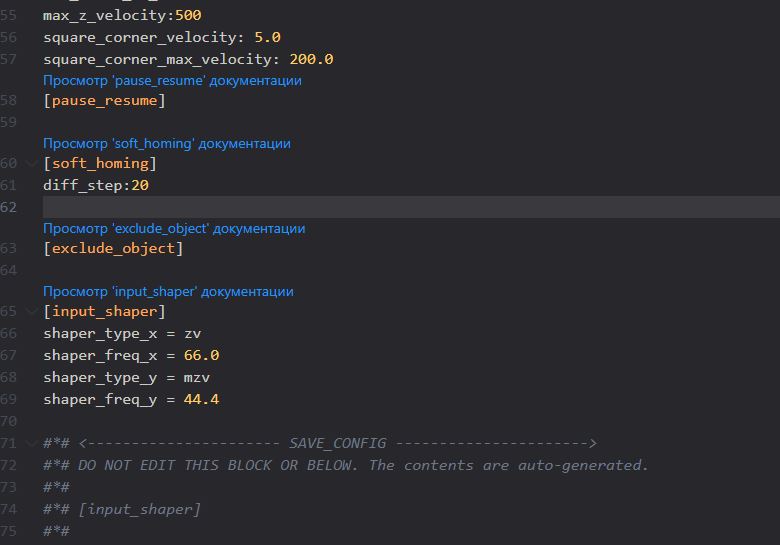Open the 'soft_homing' documentation link
The image size is (780, 545).
pyautogui.click(x=167, y=143)
